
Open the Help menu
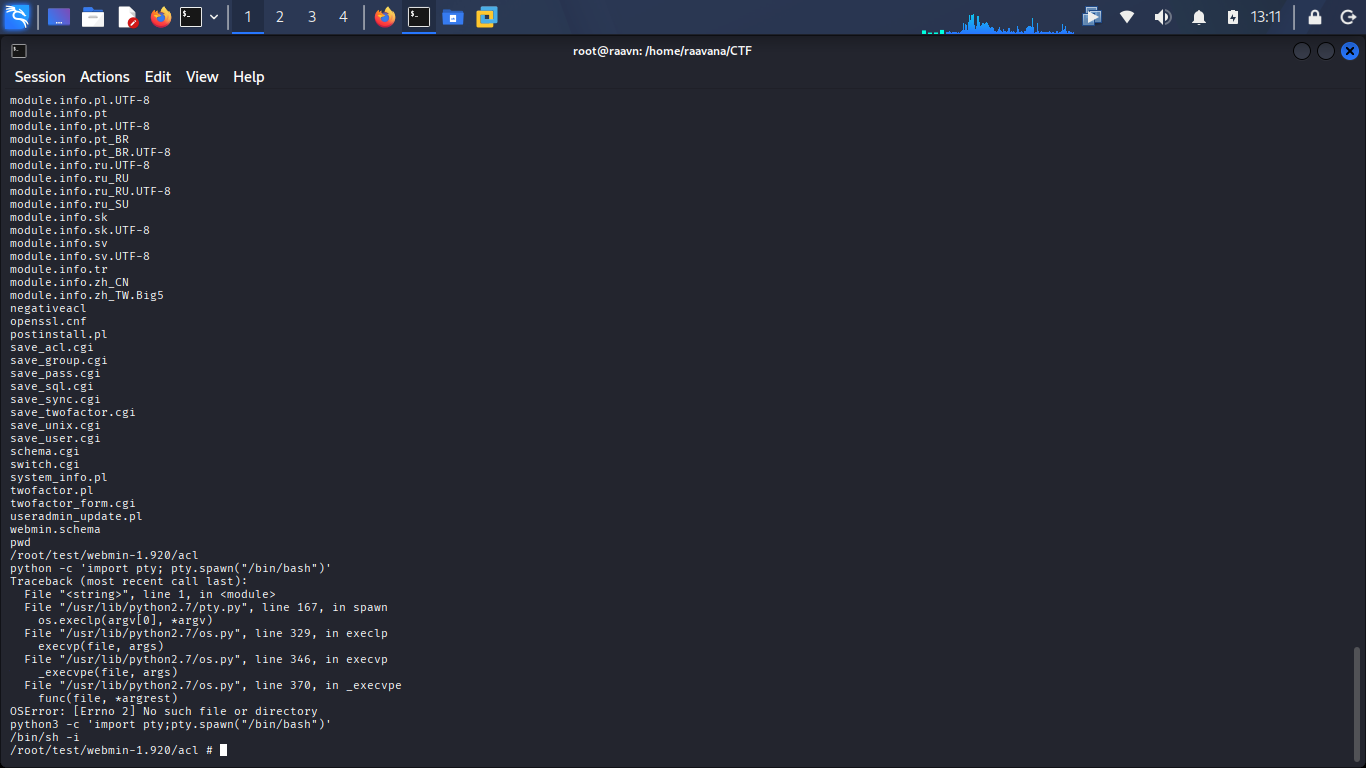point(249,77)
